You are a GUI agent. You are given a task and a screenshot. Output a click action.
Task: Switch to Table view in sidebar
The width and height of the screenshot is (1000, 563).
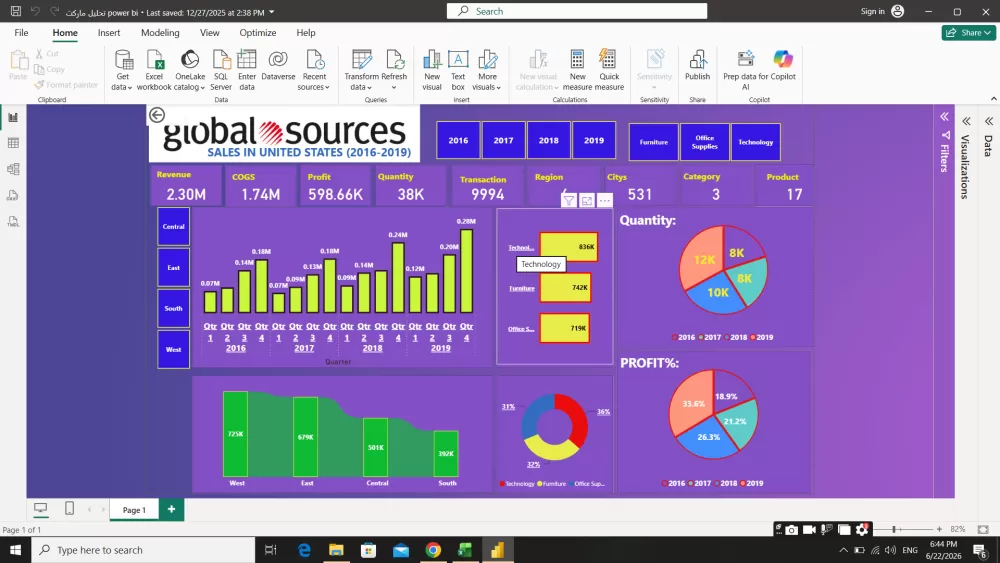(13, 143)
